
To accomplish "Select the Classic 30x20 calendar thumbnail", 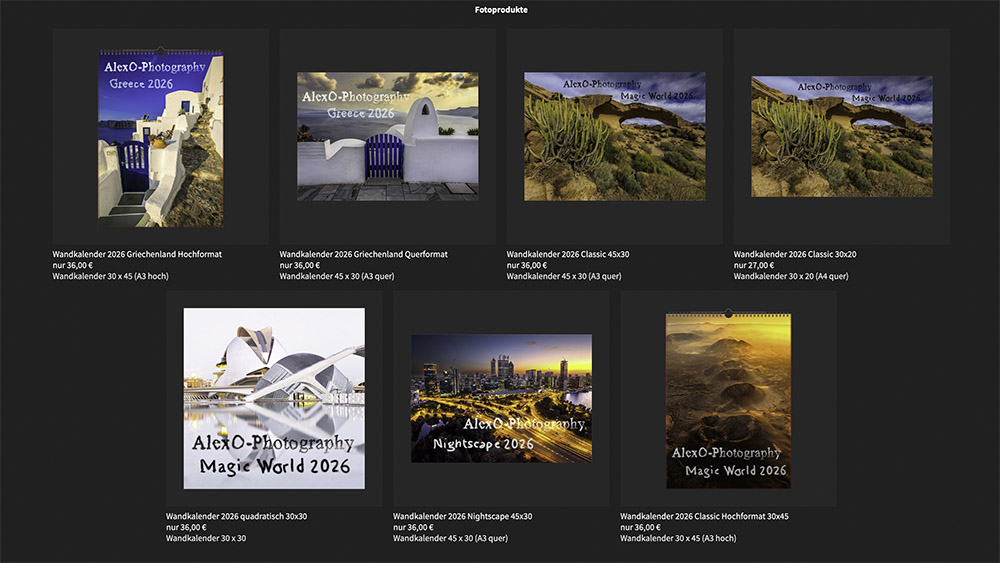I will (841, 136).
